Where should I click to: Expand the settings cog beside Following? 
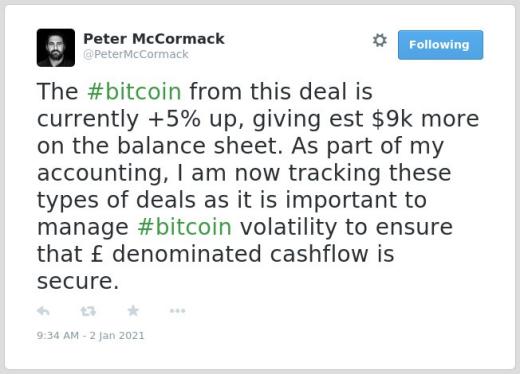tap(380, 40)
